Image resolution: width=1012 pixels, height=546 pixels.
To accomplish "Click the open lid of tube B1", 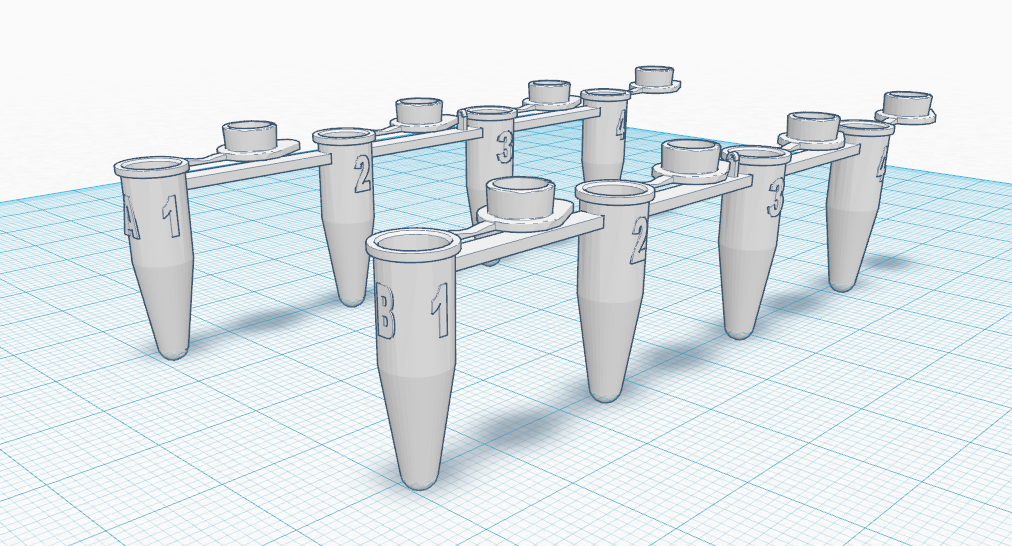I will pos(518,198).
